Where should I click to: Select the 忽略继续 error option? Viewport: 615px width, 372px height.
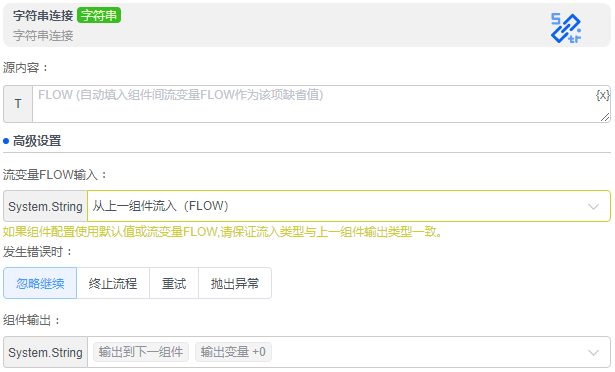[40, 283]
